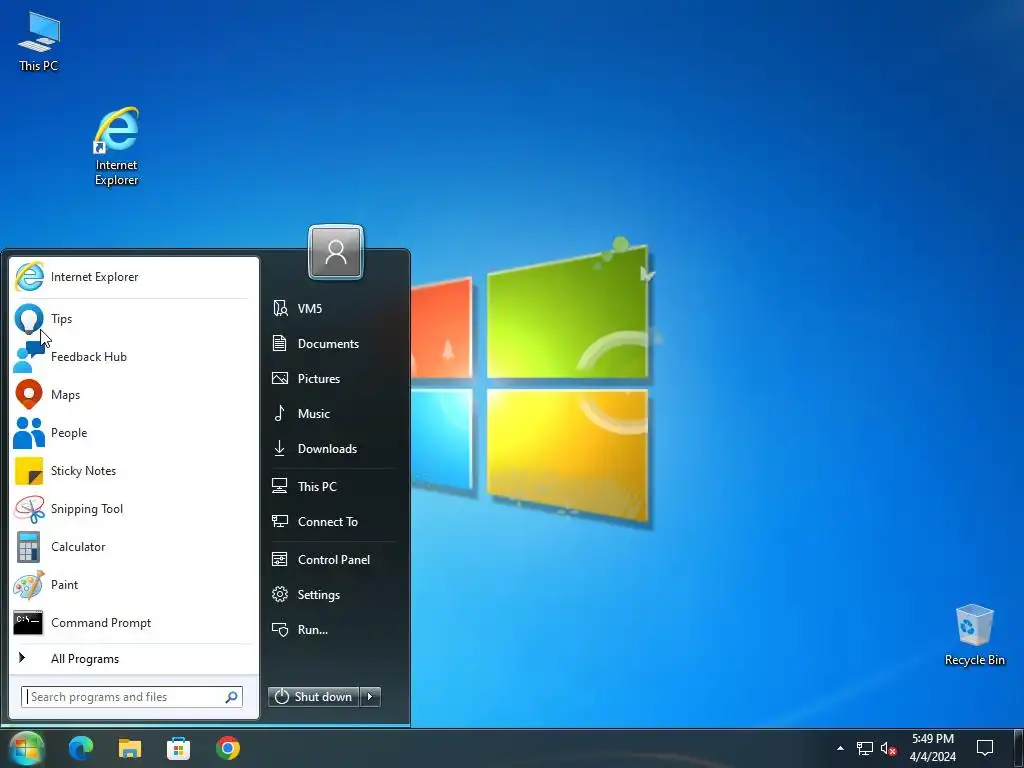Open Microsoft Edge from the taskbar

click(81, 748)
